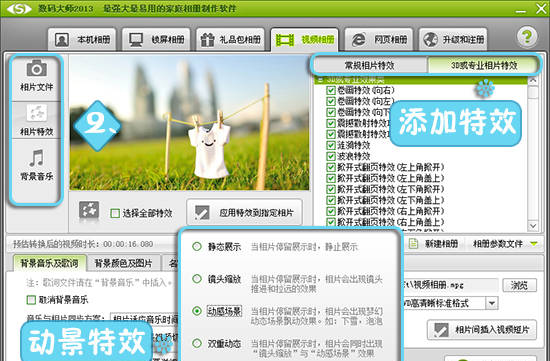Switch to the 本机相册 tab

pos(82,40)
